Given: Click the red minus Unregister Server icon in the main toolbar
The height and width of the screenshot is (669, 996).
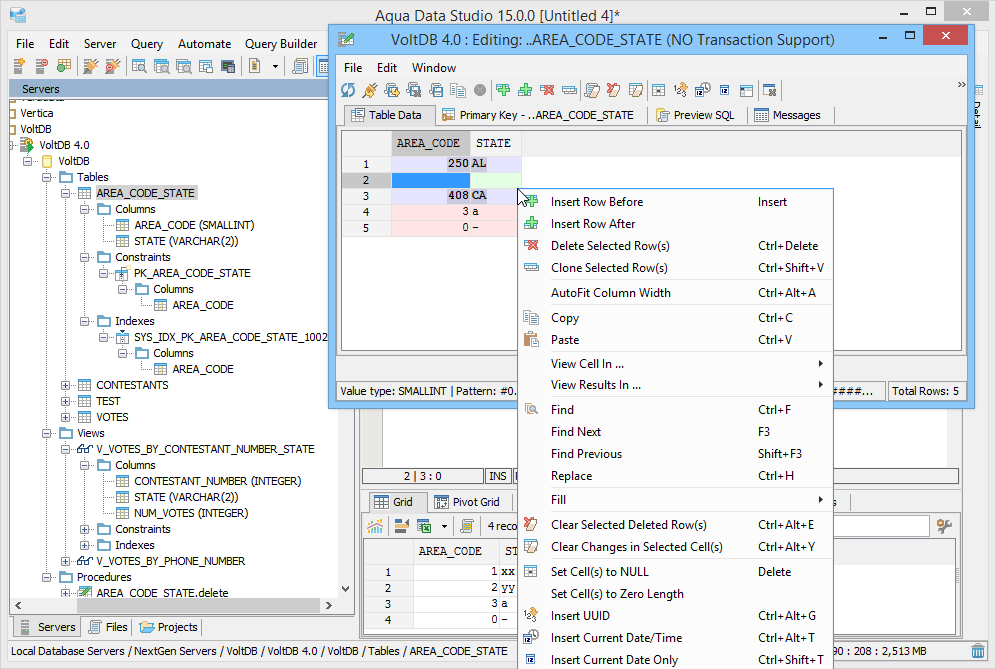Looking at the screenshot, I should (x=41, y=65).
